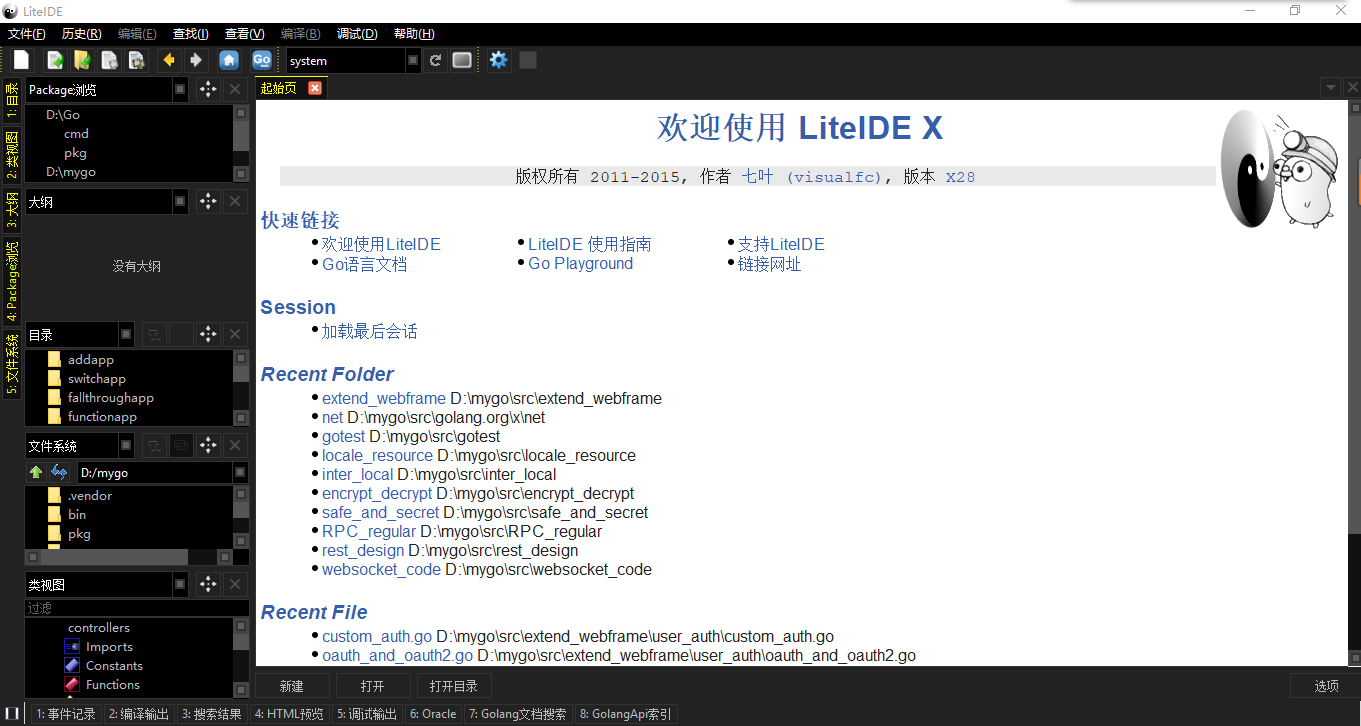This screenshot has height=726, width=1361.
Task: Toggle the 4: HTML预览 output pane
Action: pyautogui.click(x=289, y=714)
